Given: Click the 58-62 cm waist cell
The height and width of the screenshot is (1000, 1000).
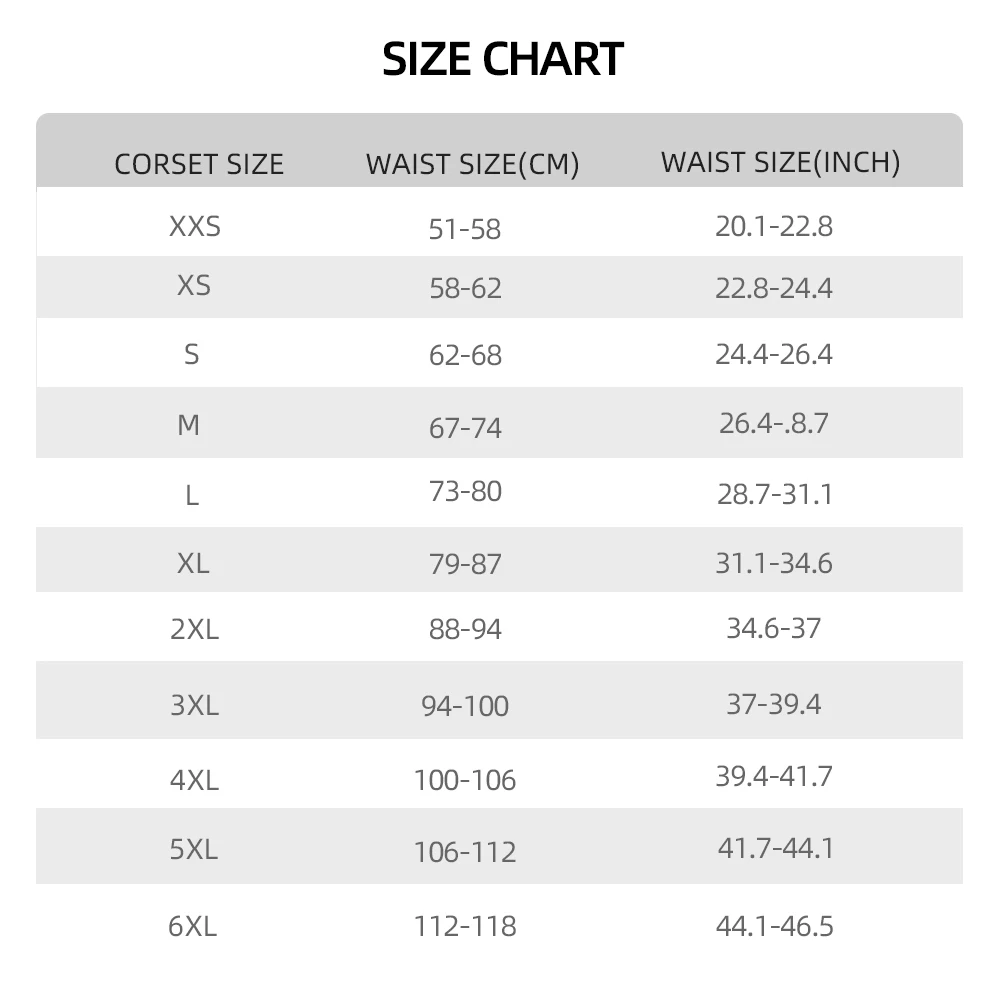Looking at the screenshot, I should pos(465,289).
